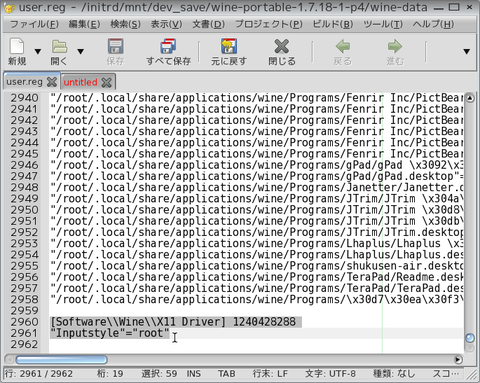The height and width of the screenshot is (383, 480).
Task: Open the 表示(V) menu
Action: (x=166, y=24)
